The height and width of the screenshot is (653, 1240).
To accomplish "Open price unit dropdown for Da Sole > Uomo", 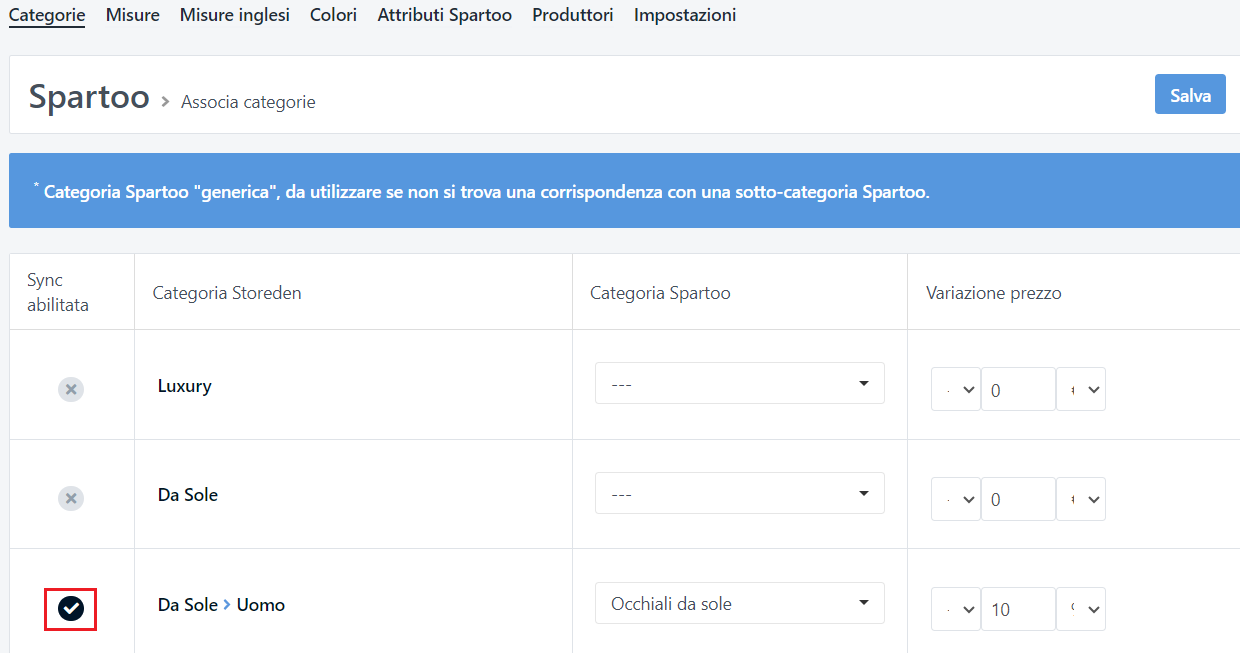I will (1081, 609).
